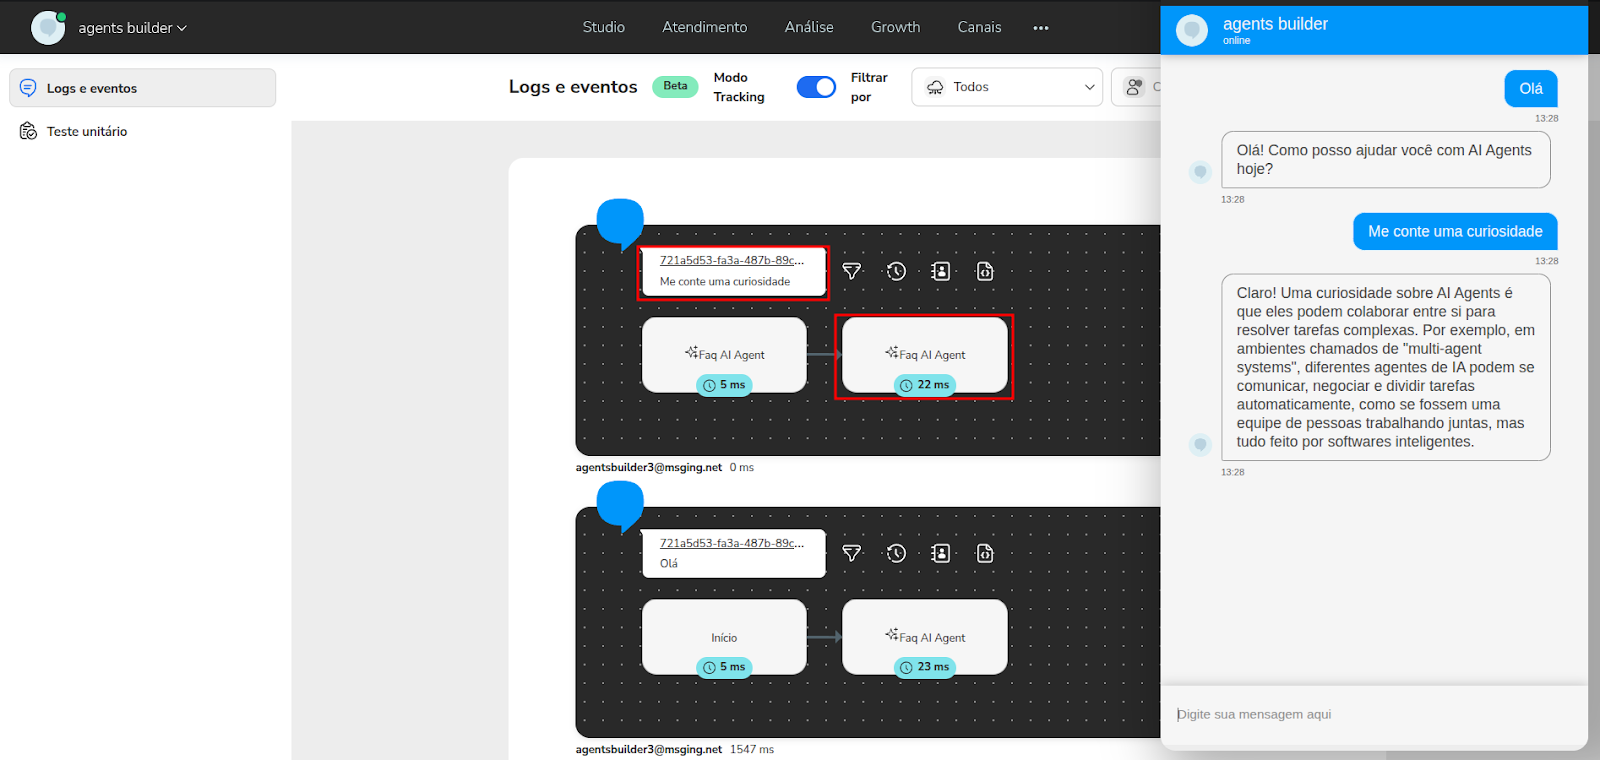This screenshot has height=760, width=1600.
Task: Switch to the Studio menu
Action: pos(604,27)
